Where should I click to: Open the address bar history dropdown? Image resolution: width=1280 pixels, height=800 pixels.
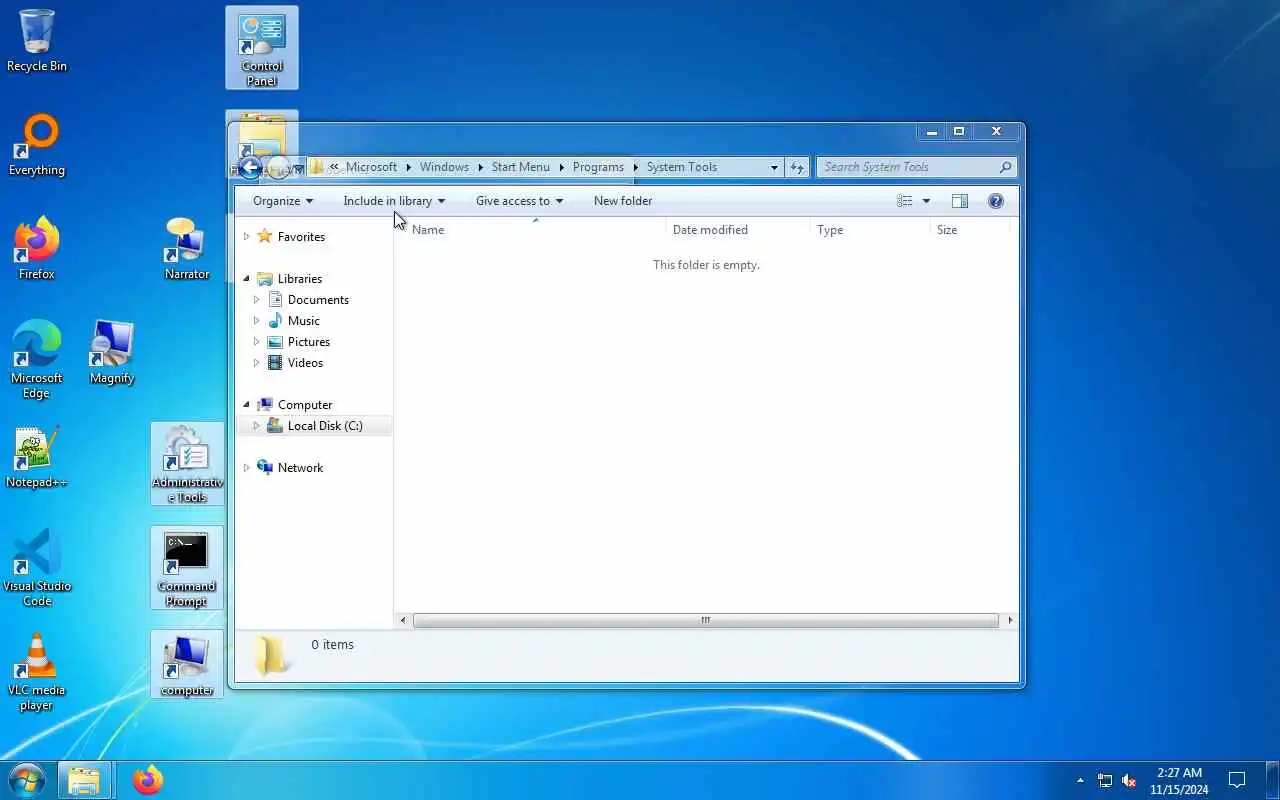774,167
